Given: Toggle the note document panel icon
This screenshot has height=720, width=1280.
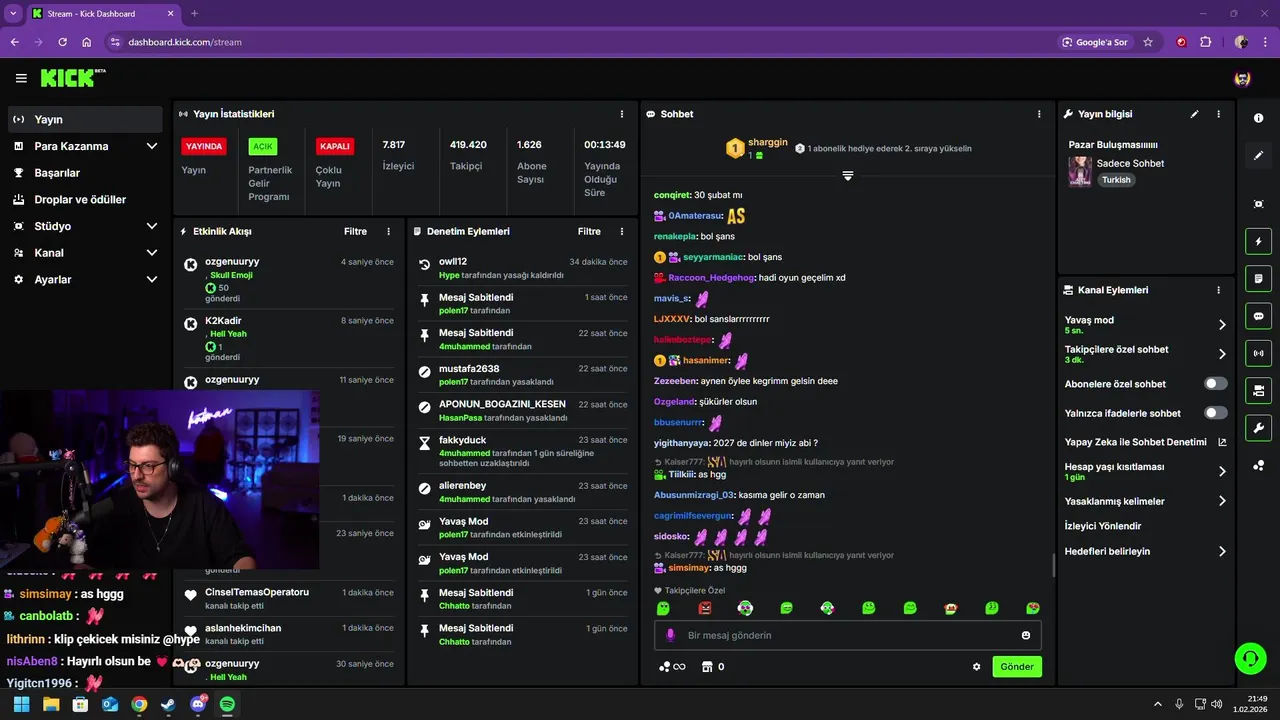Looking at the screenshot, I should (1258, 278).
